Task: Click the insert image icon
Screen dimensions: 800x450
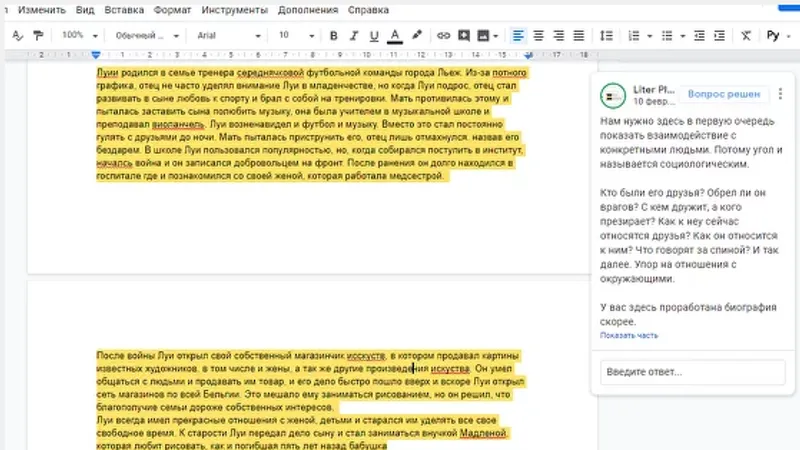Action: [483, 36]
